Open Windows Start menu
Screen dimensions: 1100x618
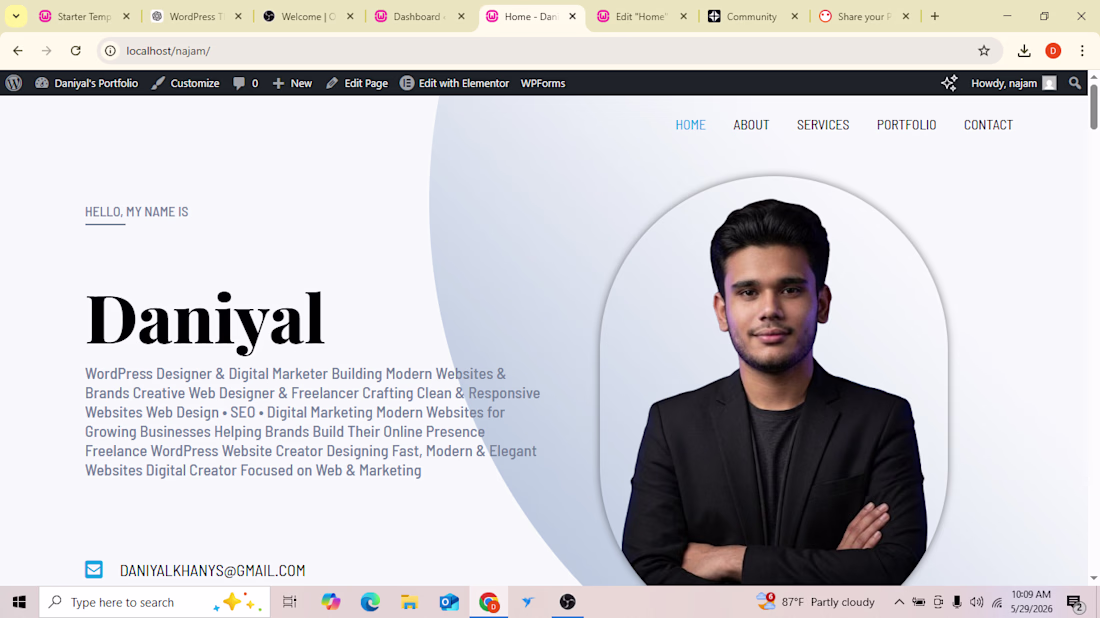coord(19,602)
